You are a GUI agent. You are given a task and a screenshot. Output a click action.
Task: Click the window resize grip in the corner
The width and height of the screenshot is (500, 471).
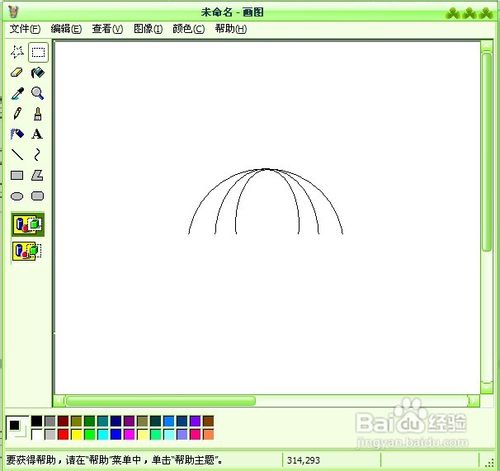(x=490, y=462)
